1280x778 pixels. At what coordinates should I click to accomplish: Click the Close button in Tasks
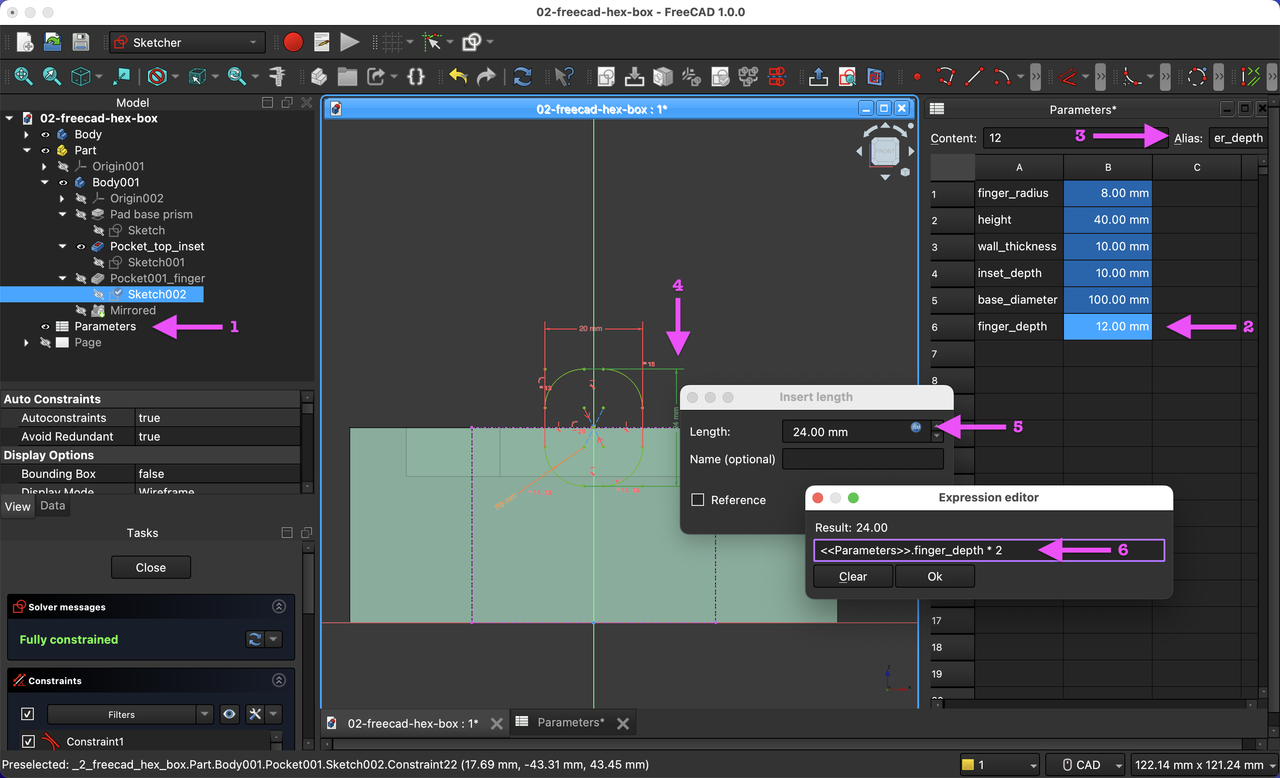(x=151, y=567)
